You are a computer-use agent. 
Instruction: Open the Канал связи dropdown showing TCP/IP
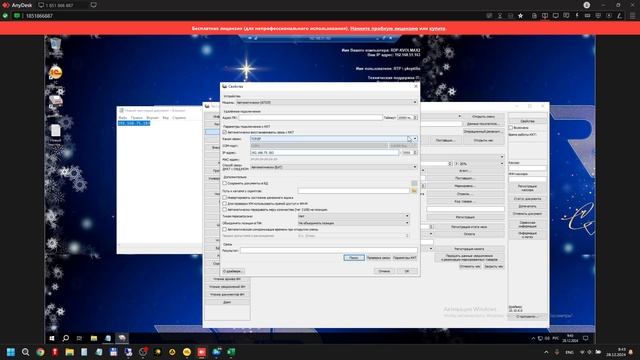[x=334, y=139]
